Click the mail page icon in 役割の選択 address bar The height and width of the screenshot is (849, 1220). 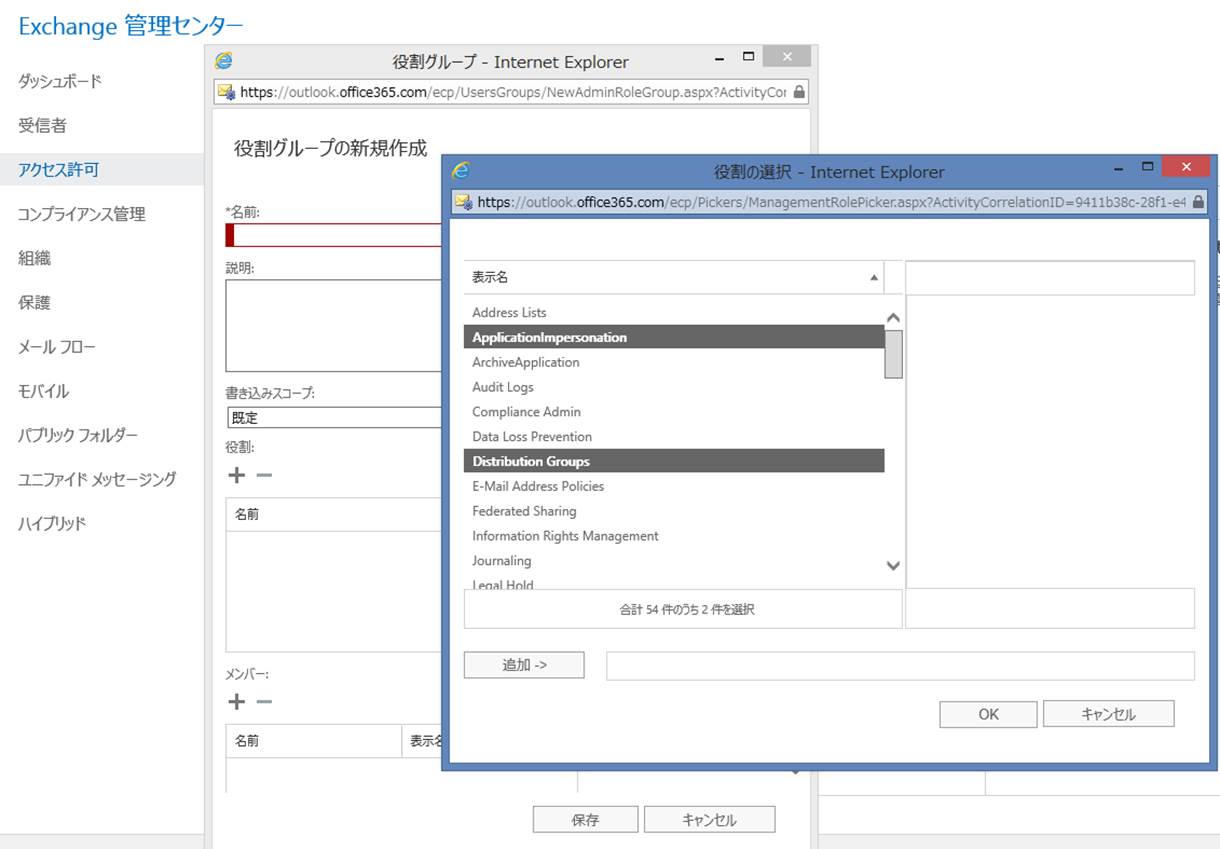(464, 202)
